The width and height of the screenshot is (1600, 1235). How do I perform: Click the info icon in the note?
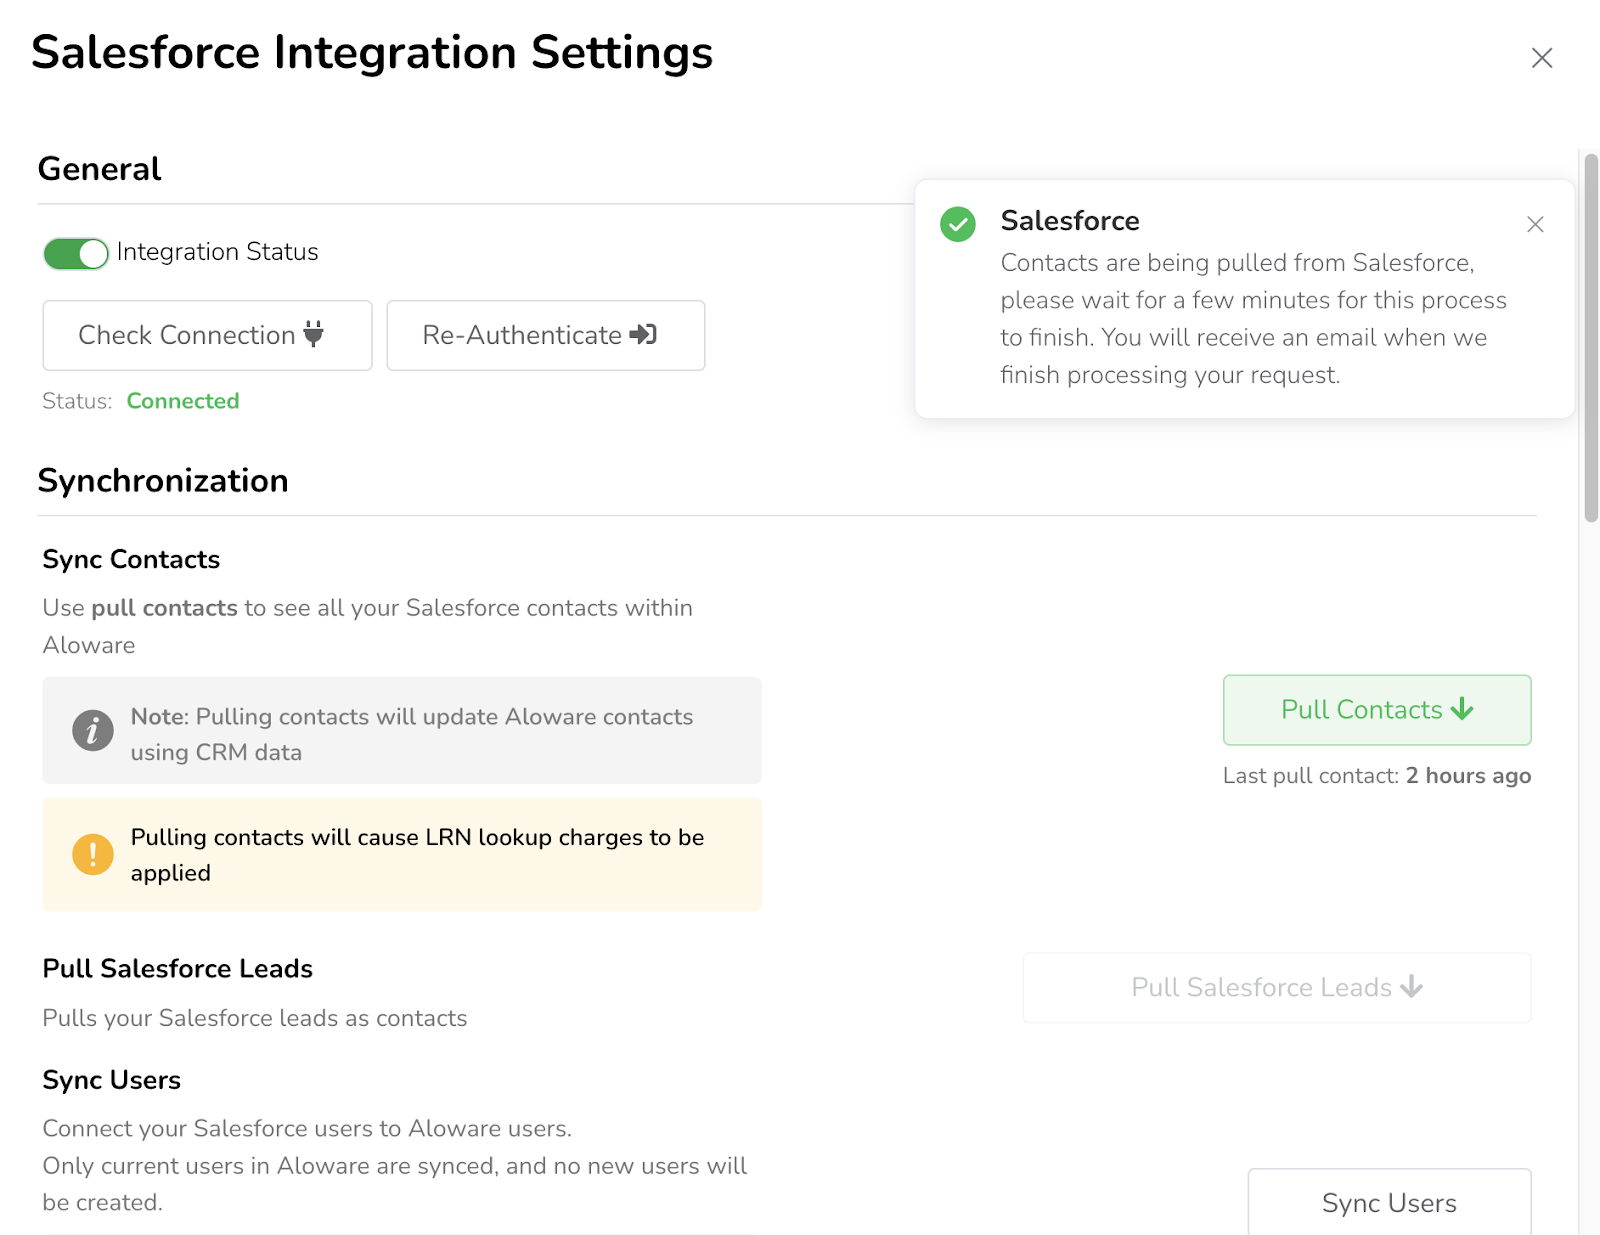(93, 730)
